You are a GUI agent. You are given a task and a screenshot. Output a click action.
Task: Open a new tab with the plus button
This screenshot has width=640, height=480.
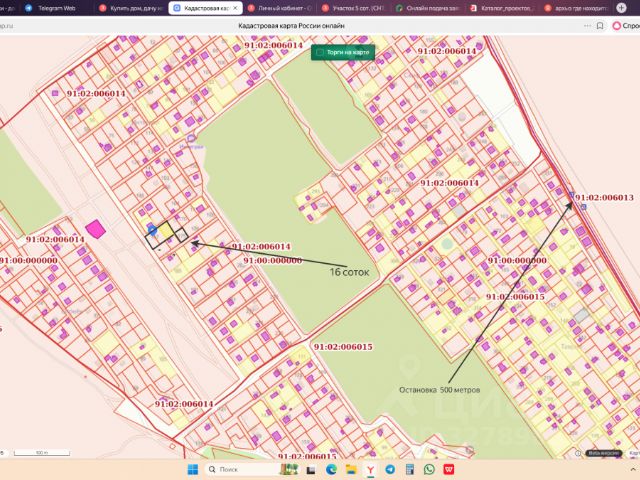[621, 8]
